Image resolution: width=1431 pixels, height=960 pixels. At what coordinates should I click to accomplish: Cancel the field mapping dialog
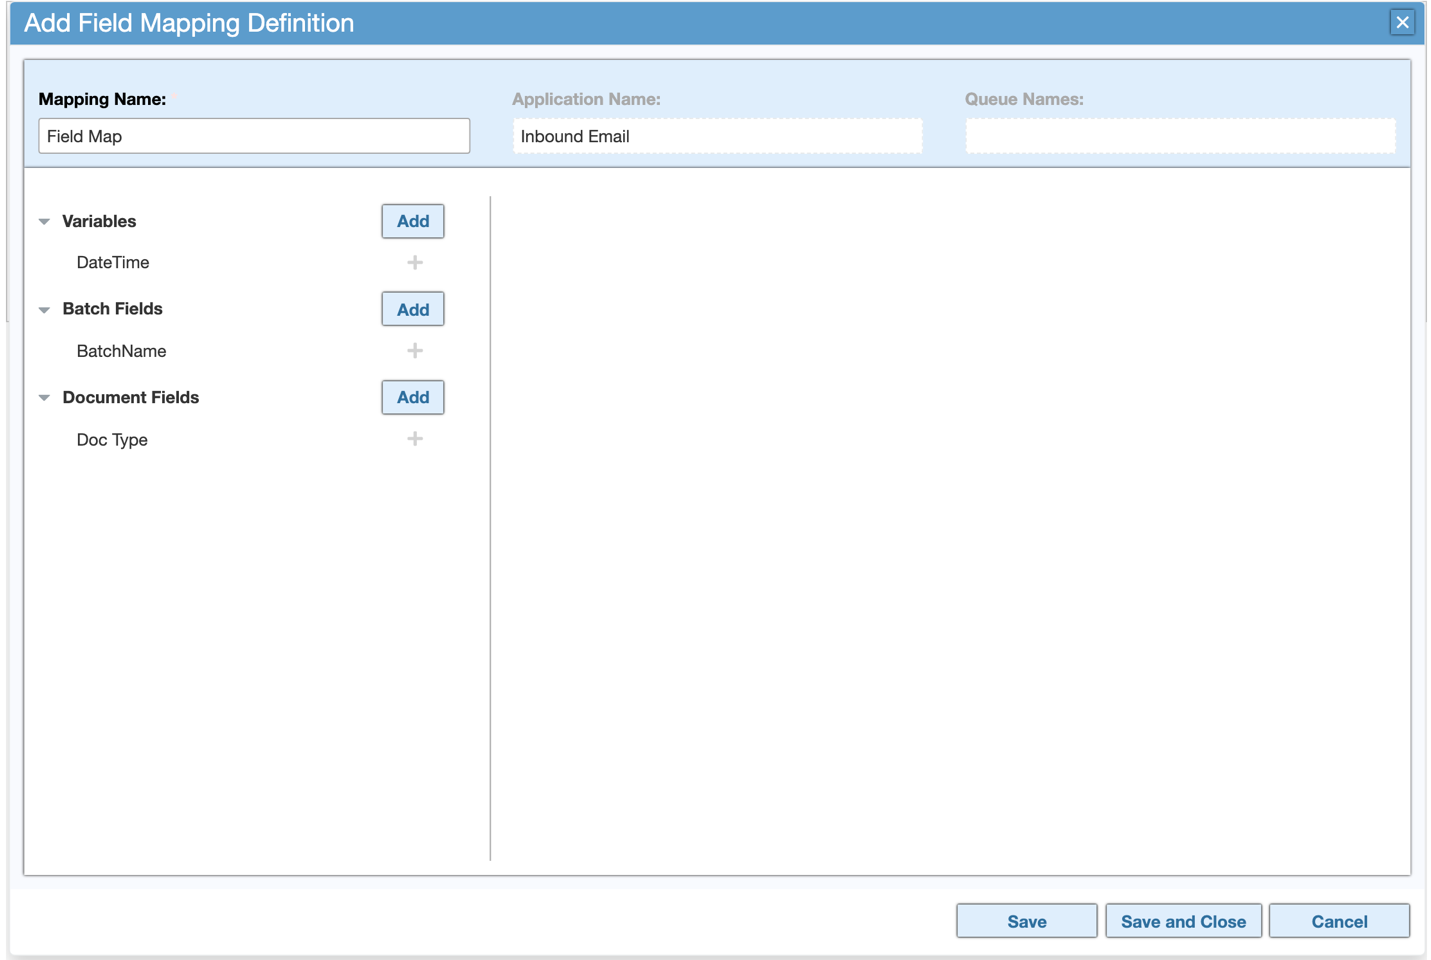1339,921
